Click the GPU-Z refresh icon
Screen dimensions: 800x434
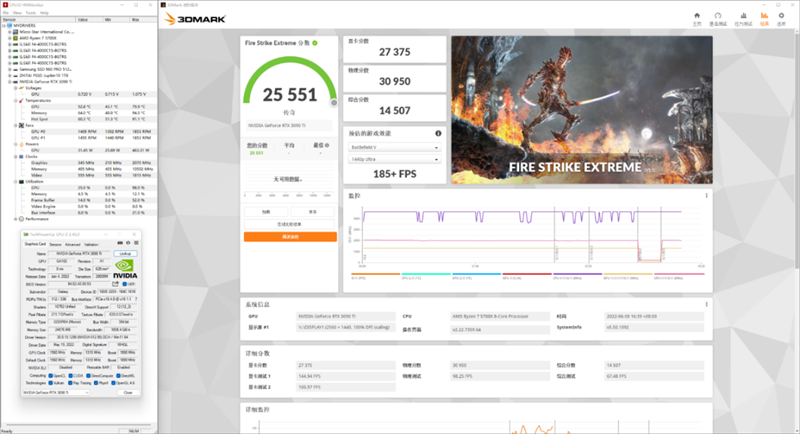[128, 243]
